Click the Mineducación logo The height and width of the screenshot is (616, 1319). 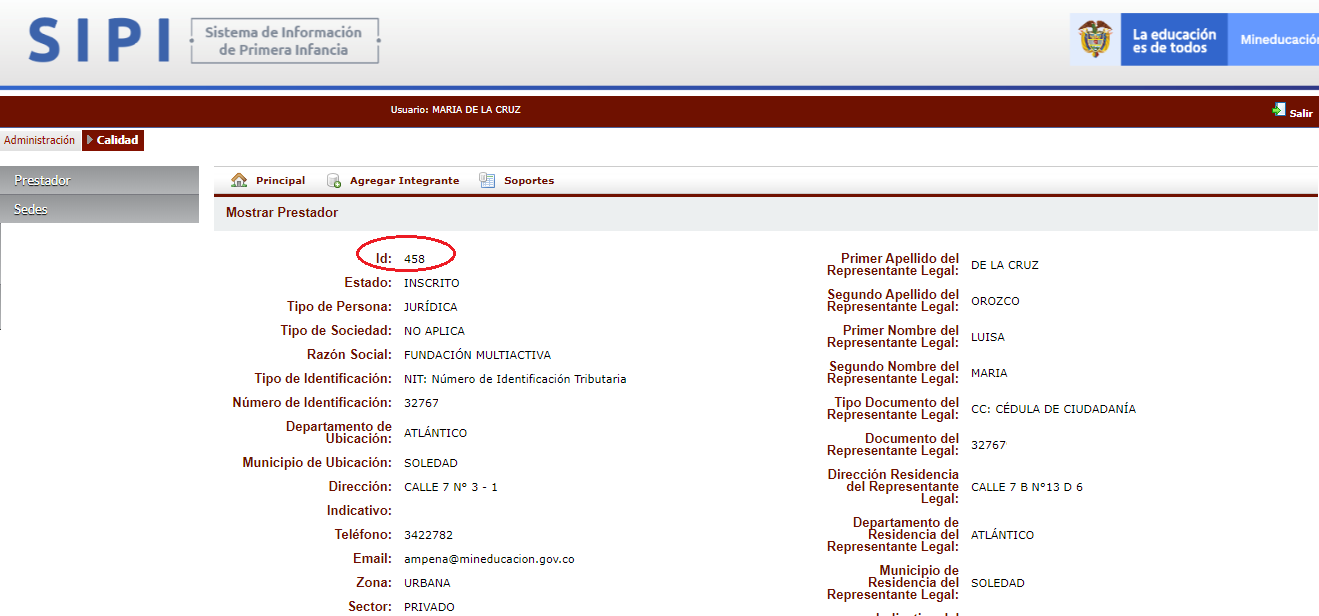pos(1278,40)
